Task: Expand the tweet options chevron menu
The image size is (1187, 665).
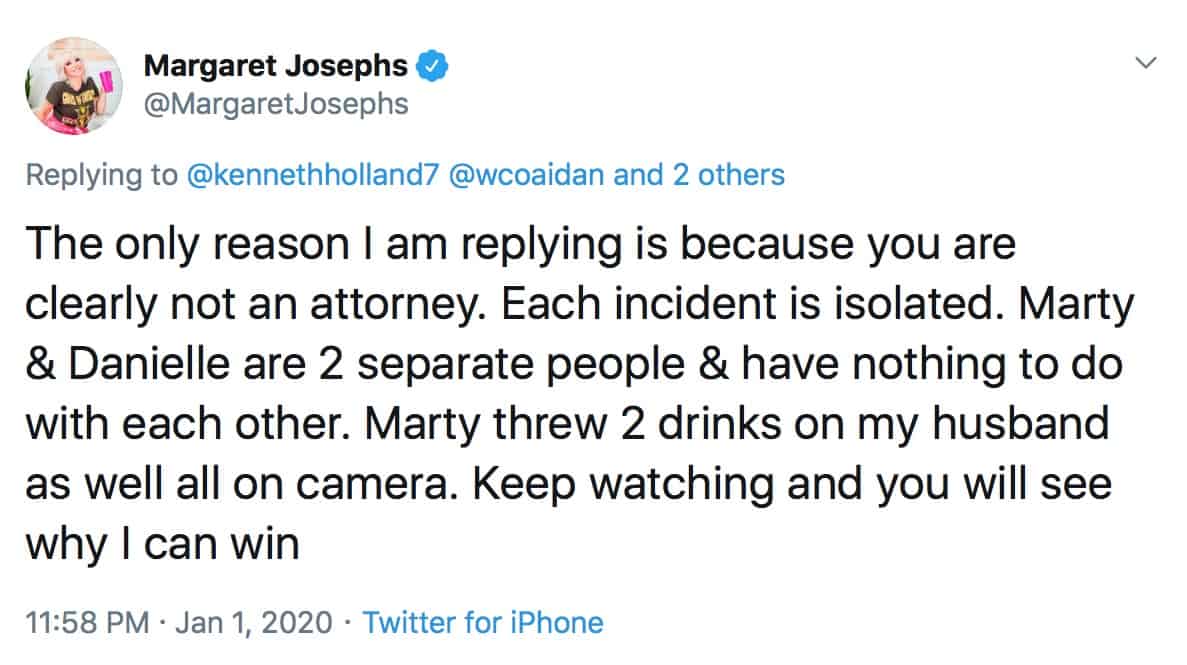Action: coord(1146,63)
